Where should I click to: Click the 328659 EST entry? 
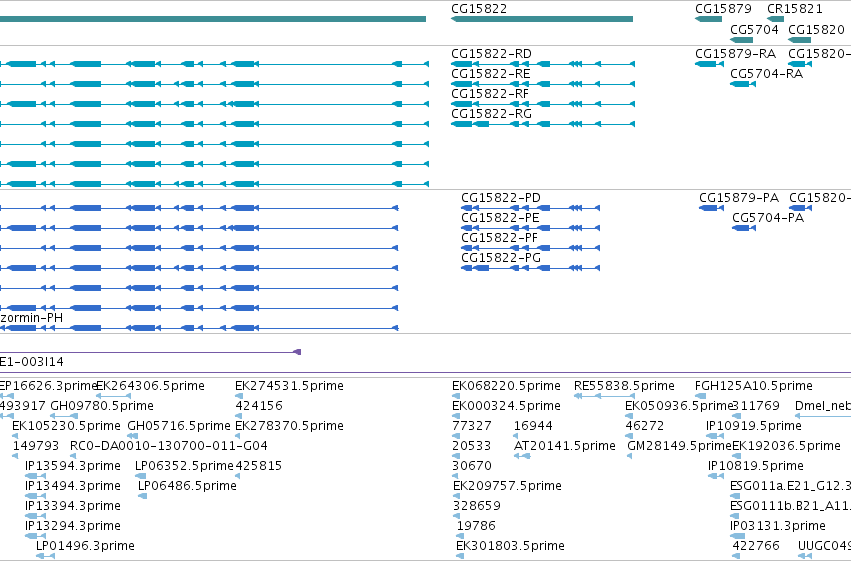[477, 506]
